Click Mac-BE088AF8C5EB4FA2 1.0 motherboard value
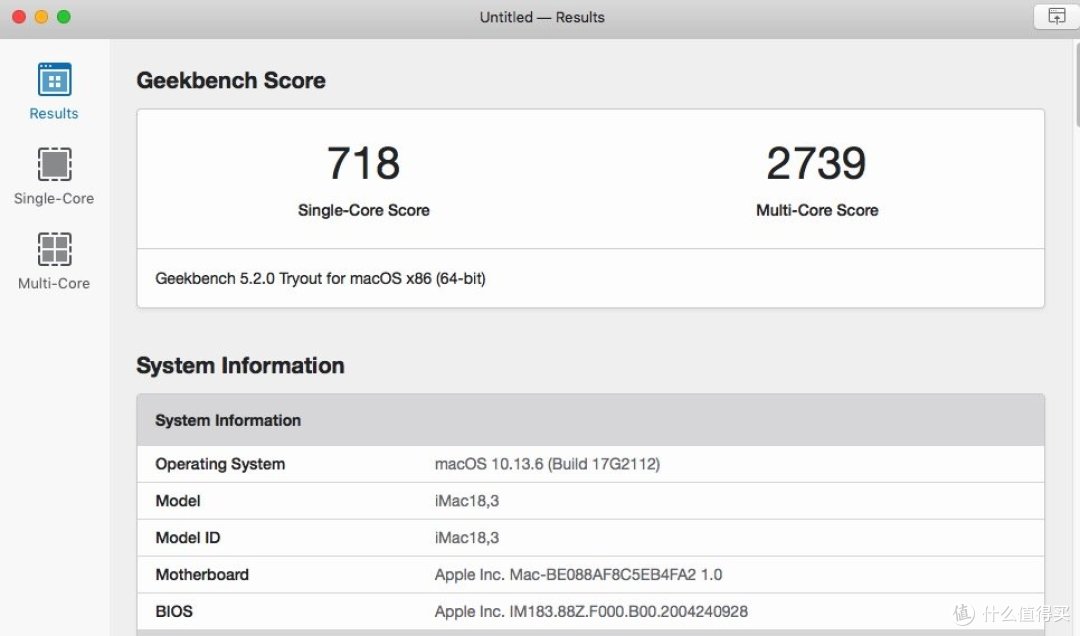 (x=578, y=575)
